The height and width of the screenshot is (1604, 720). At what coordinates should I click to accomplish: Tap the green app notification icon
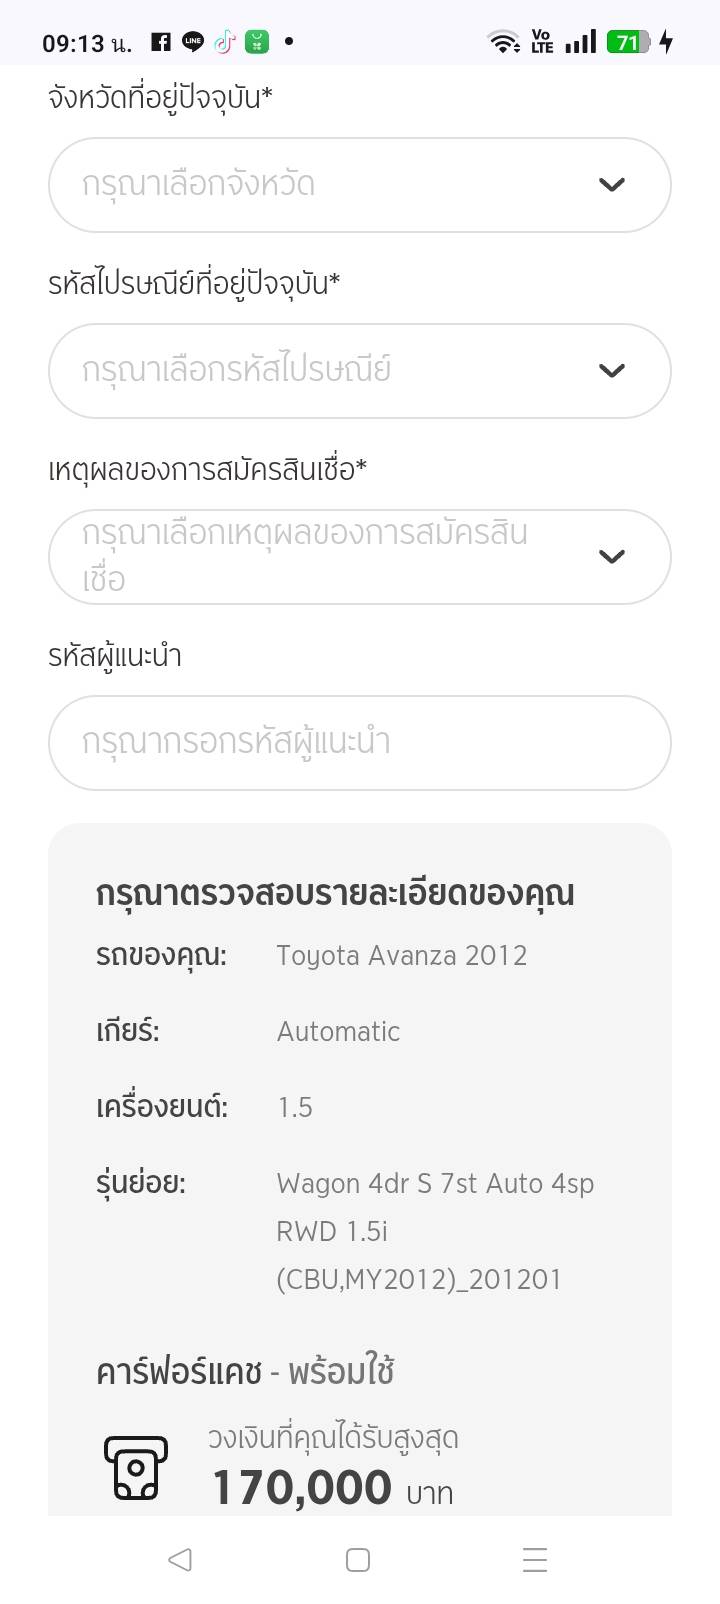coord(257,42)
